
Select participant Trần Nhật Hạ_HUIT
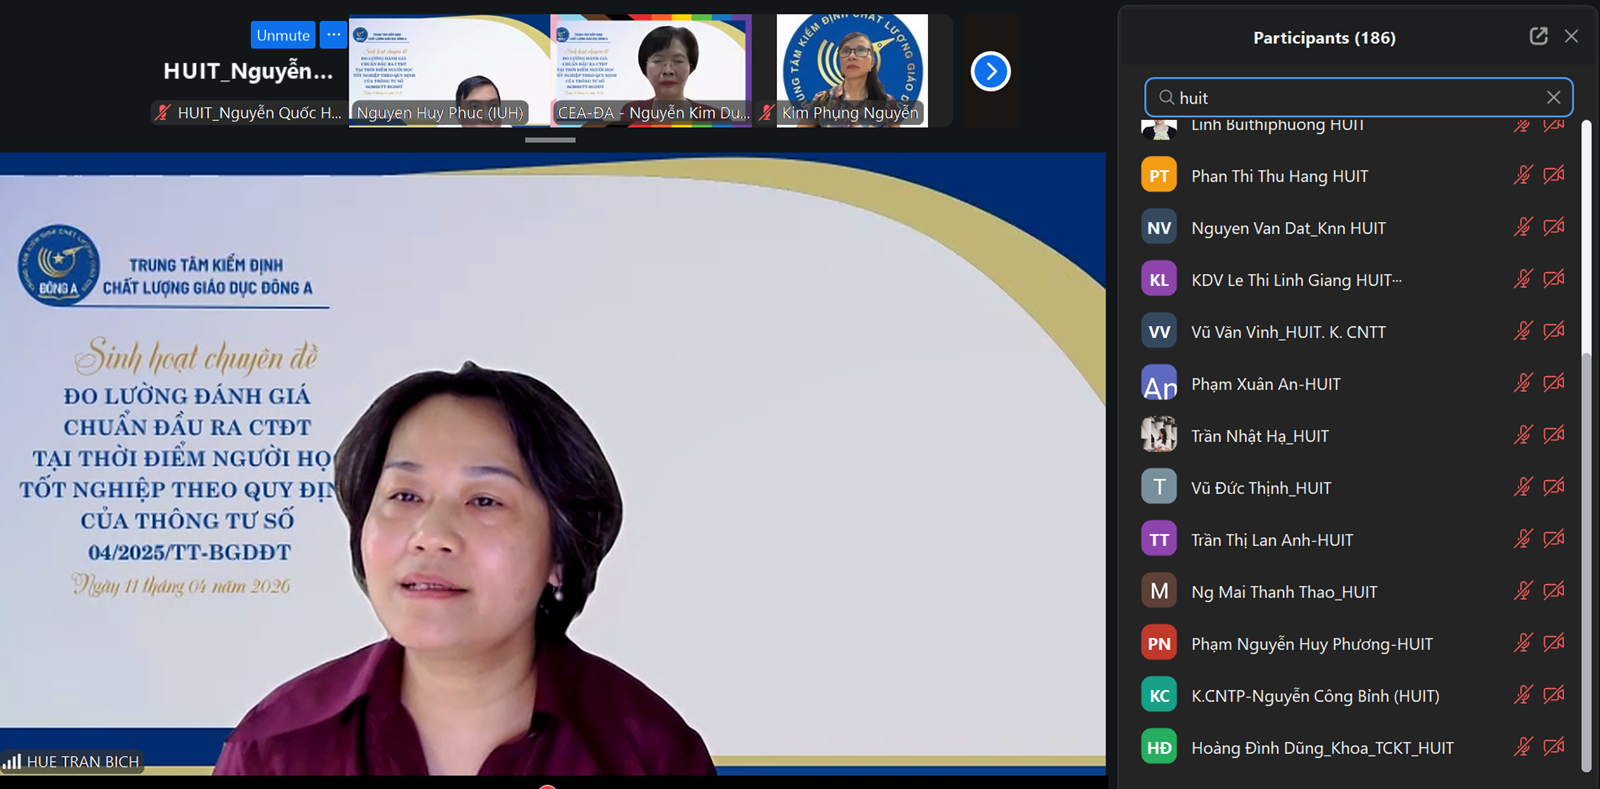1355,435
